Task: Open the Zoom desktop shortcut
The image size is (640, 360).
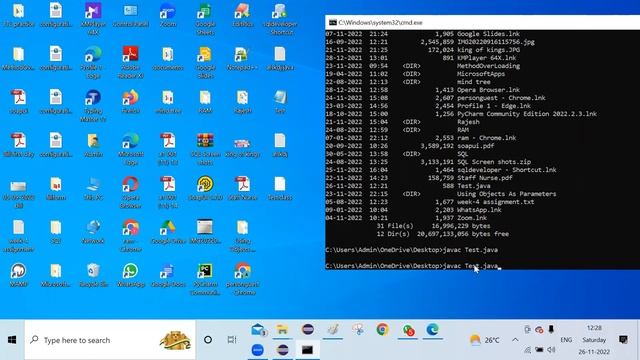Action: pos(168,15)
